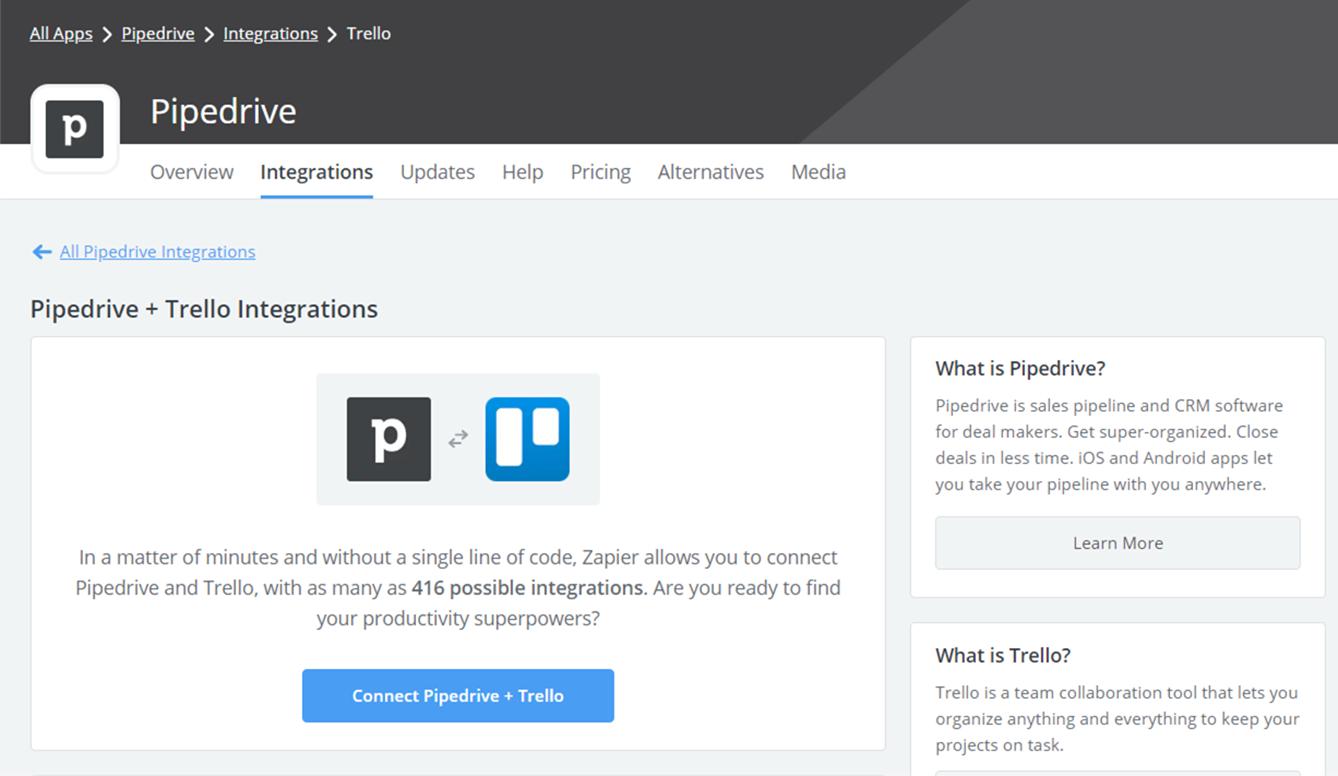
Task: Click the 416 possible integrations text
Action: [528, 588]
